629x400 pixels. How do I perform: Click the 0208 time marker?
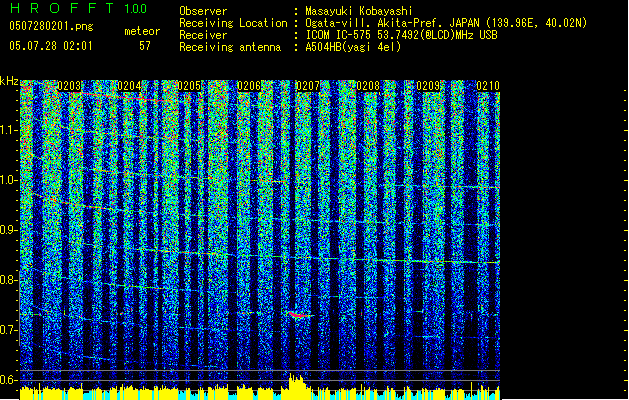pyautogui.click(x=368, y=86)
